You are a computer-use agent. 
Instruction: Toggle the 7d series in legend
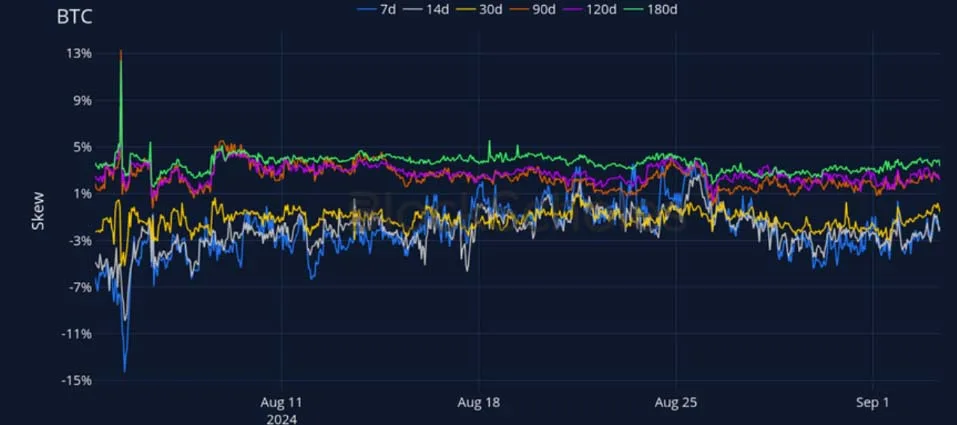(377, 9)
